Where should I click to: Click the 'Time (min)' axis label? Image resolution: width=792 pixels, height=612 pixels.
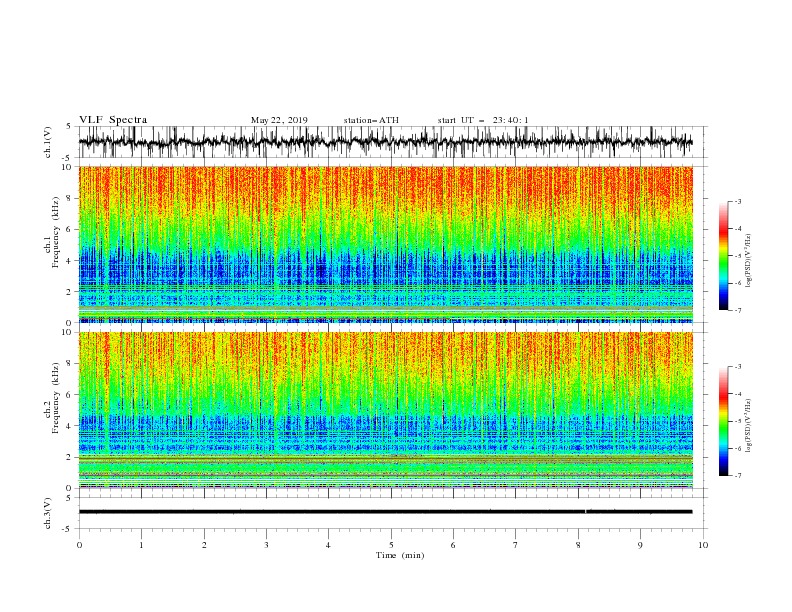pyautogui.click(x=400, y=555)
